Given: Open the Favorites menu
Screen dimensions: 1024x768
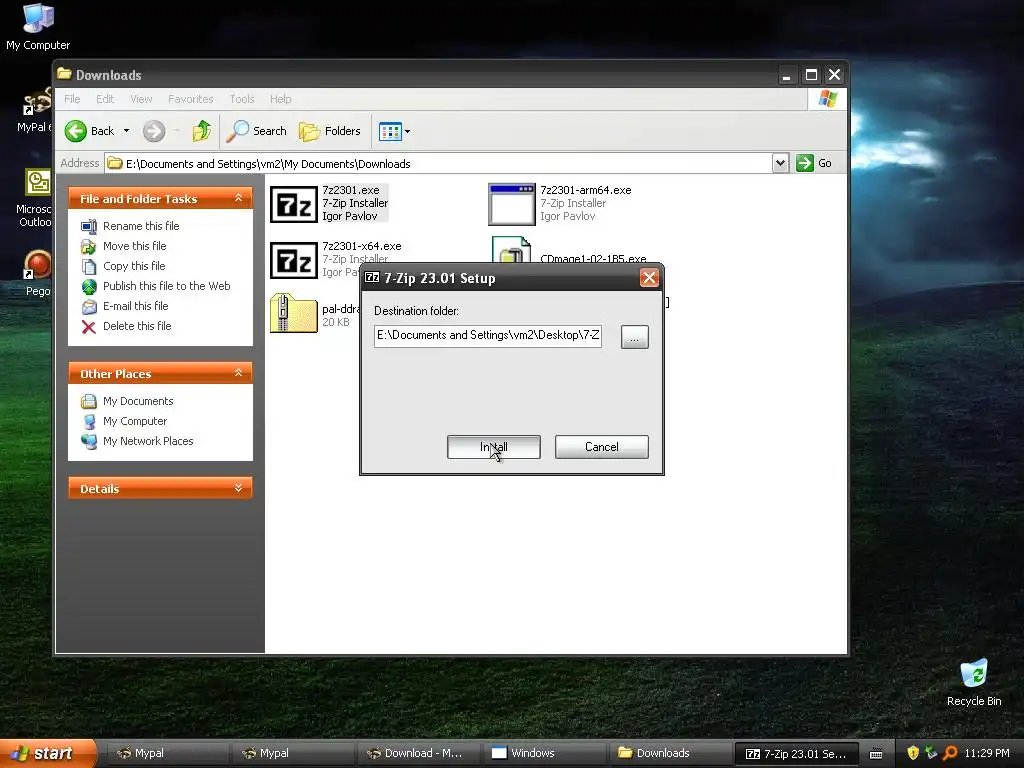Looking at the screenshot, I should click(x=191, y=99).
